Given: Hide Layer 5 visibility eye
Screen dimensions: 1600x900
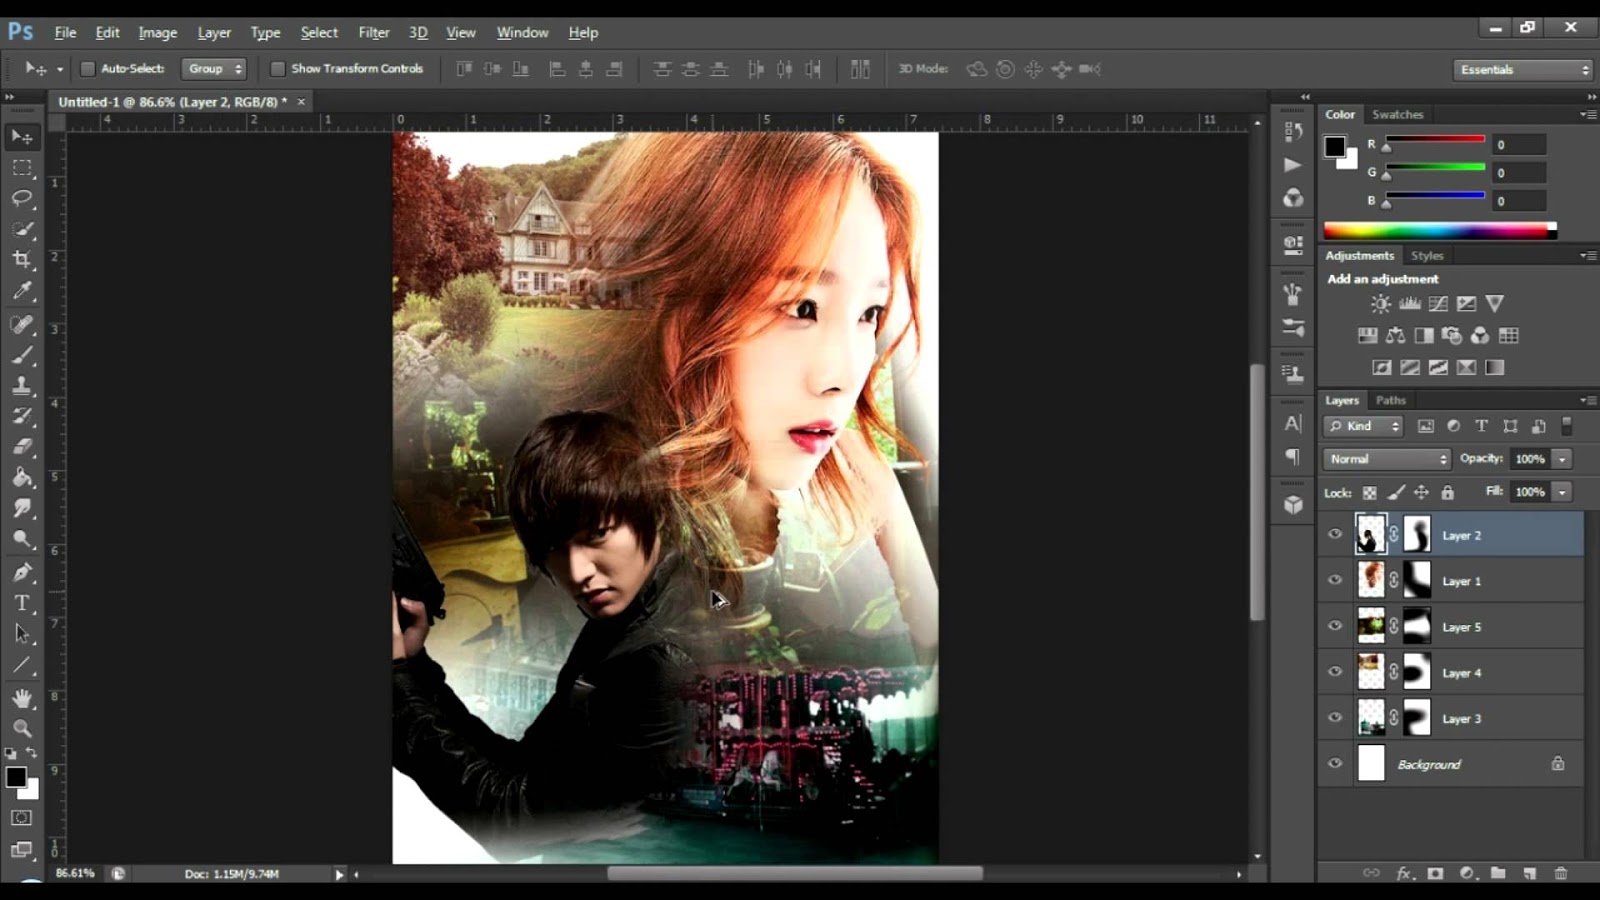Looking at the screenshot, I should tap(1335, 626).
